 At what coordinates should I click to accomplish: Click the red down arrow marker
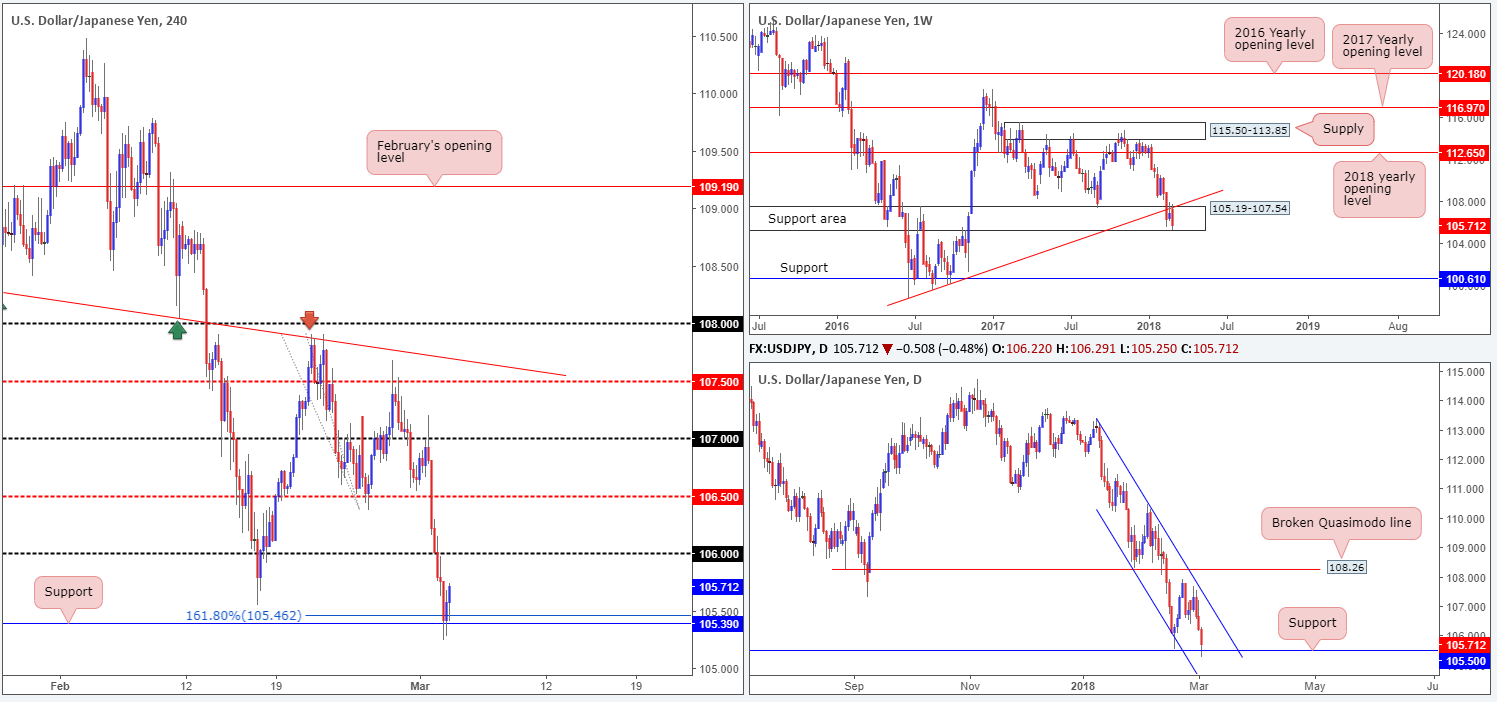click(x=309, y=320)
